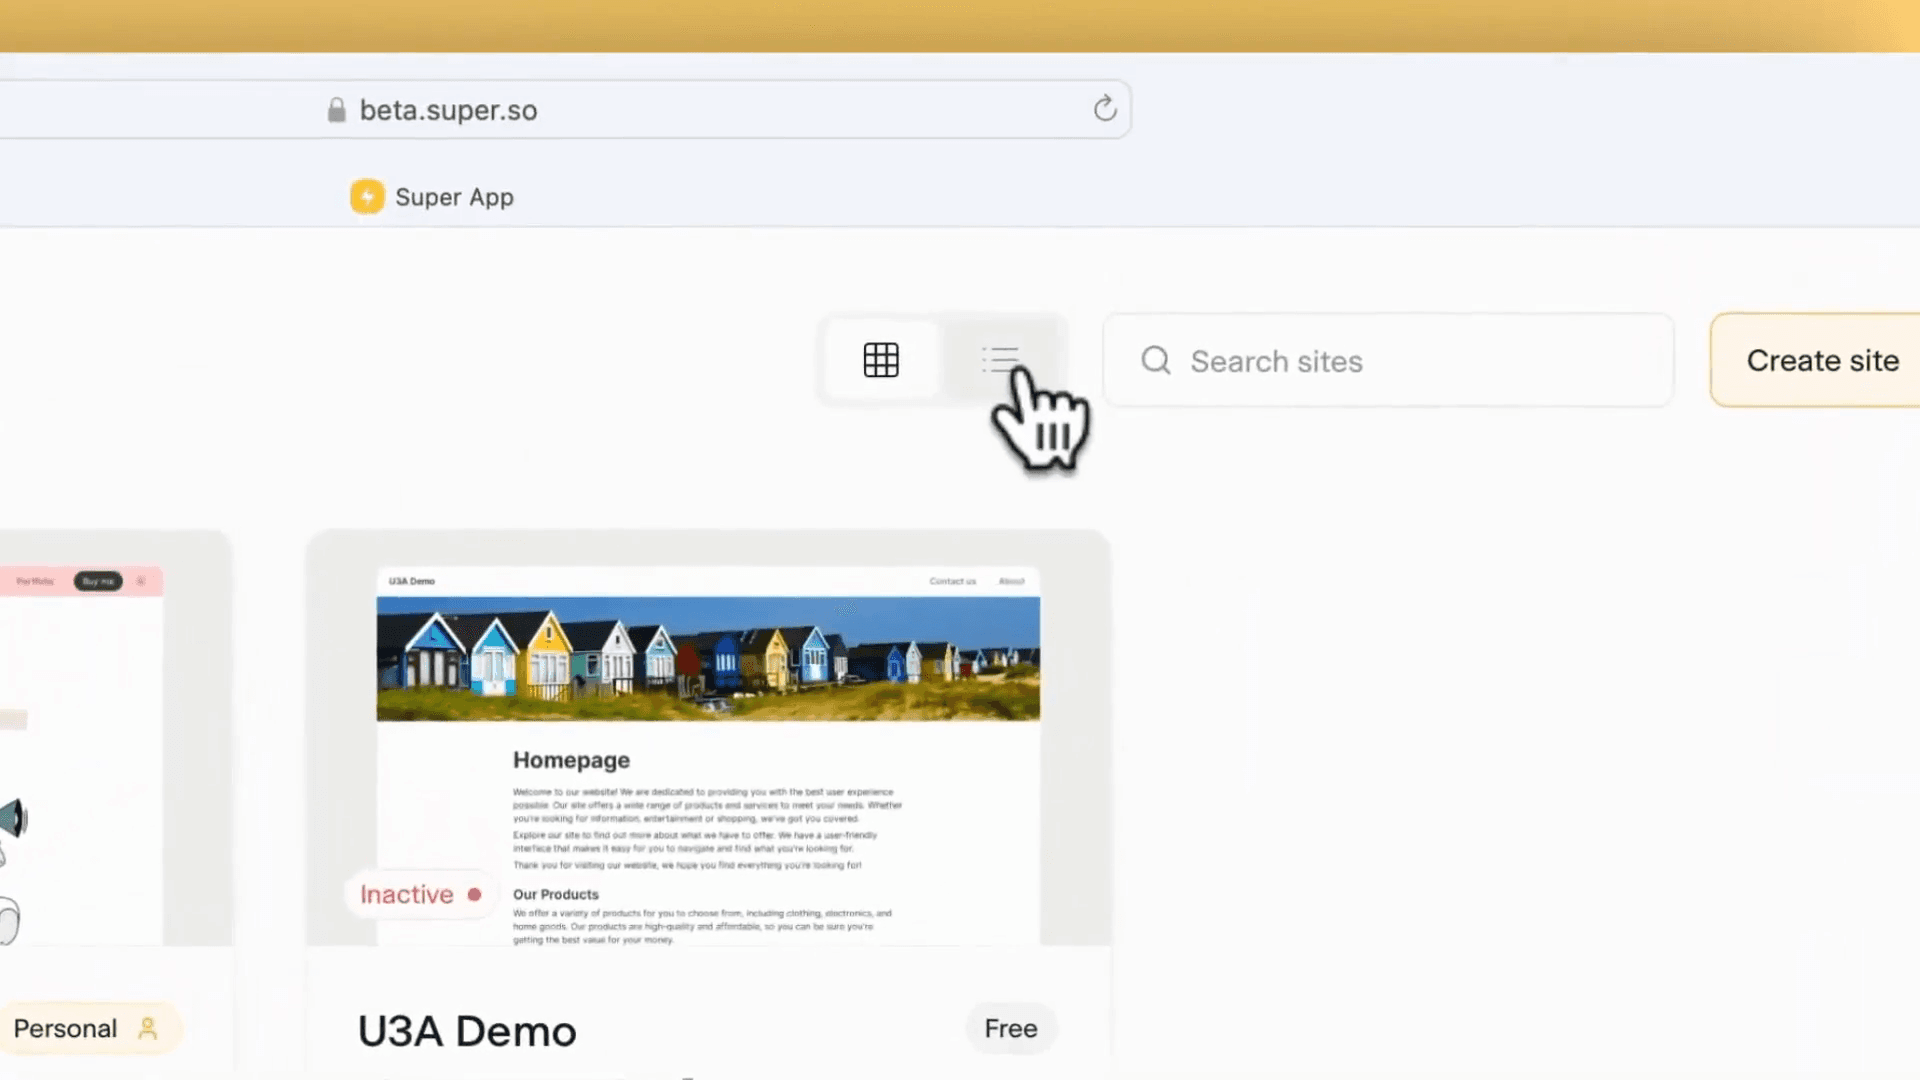Image resolution: width=1920 pixels, height=1080 pixels.
Task: Click the Search sites field
Action: pos(1388,360)
